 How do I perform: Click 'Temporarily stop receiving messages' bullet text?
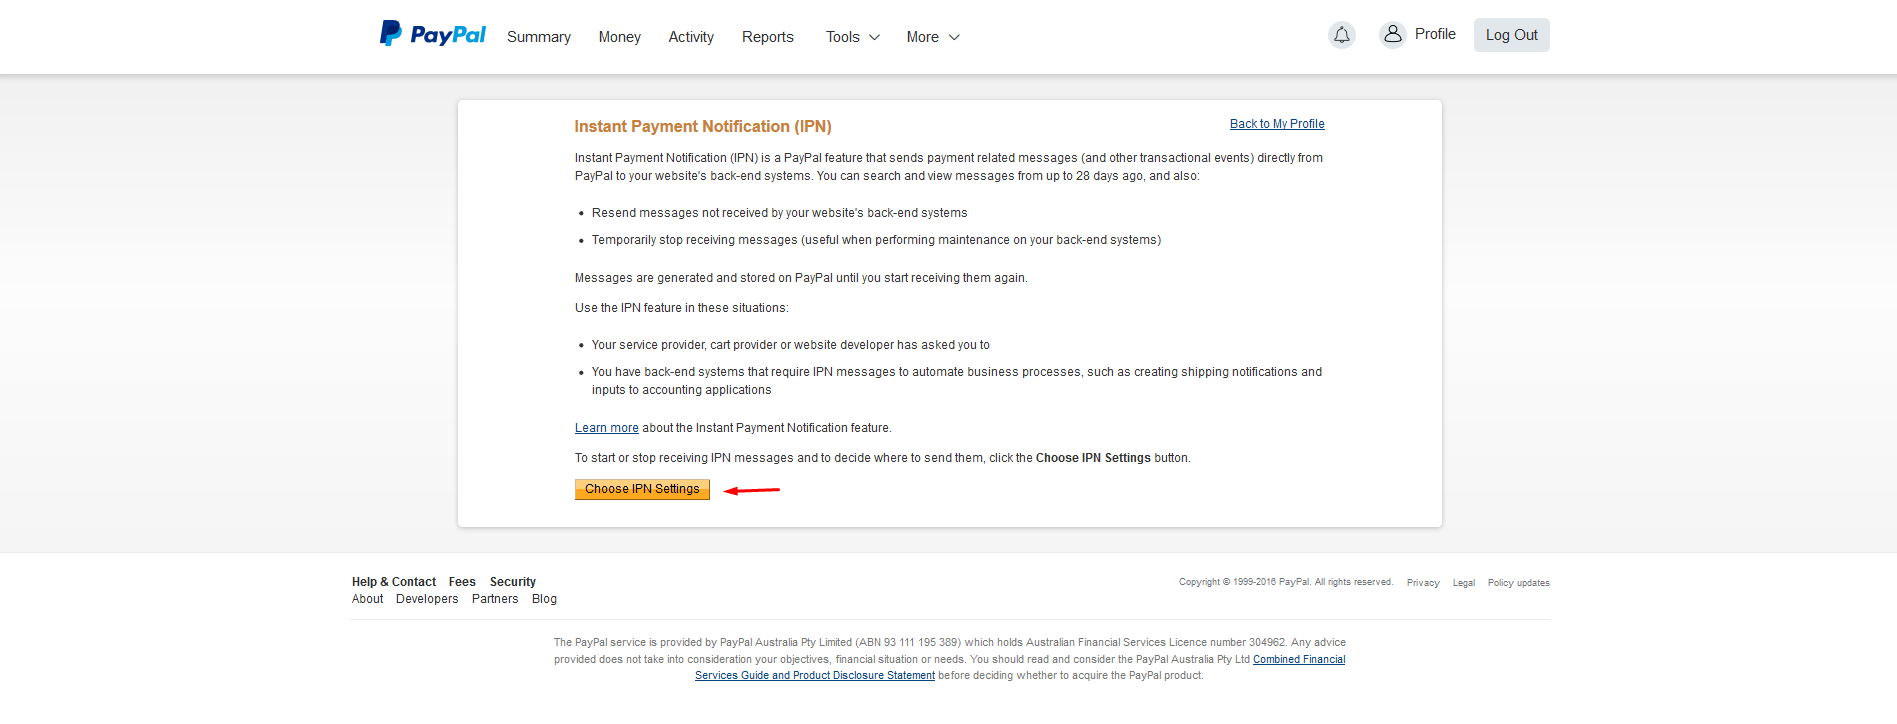click(x=876, y=240)
